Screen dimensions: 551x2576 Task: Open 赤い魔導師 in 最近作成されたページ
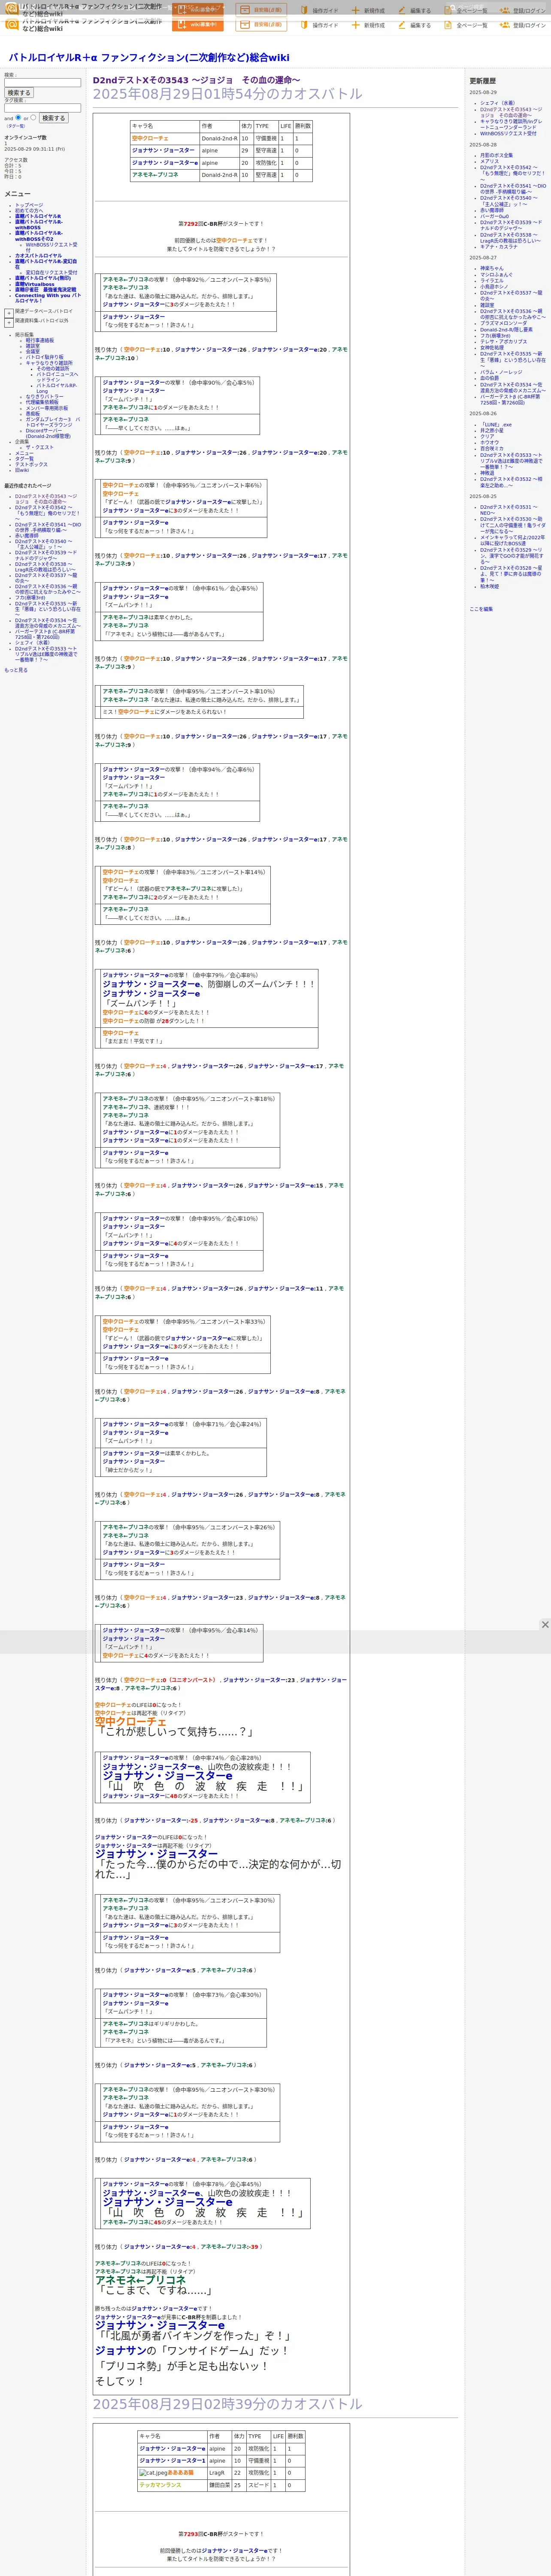click(27, 535)
